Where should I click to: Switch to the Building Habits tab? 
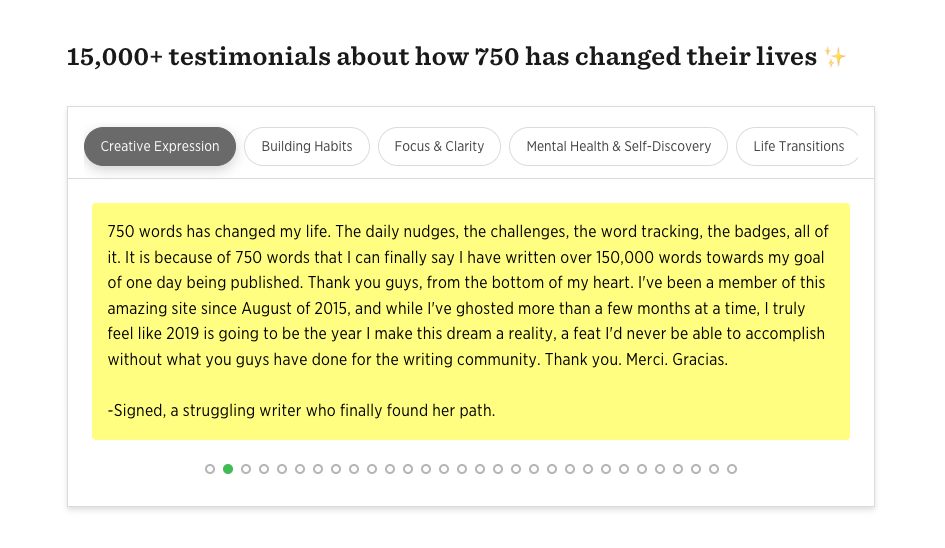(307, 146)
